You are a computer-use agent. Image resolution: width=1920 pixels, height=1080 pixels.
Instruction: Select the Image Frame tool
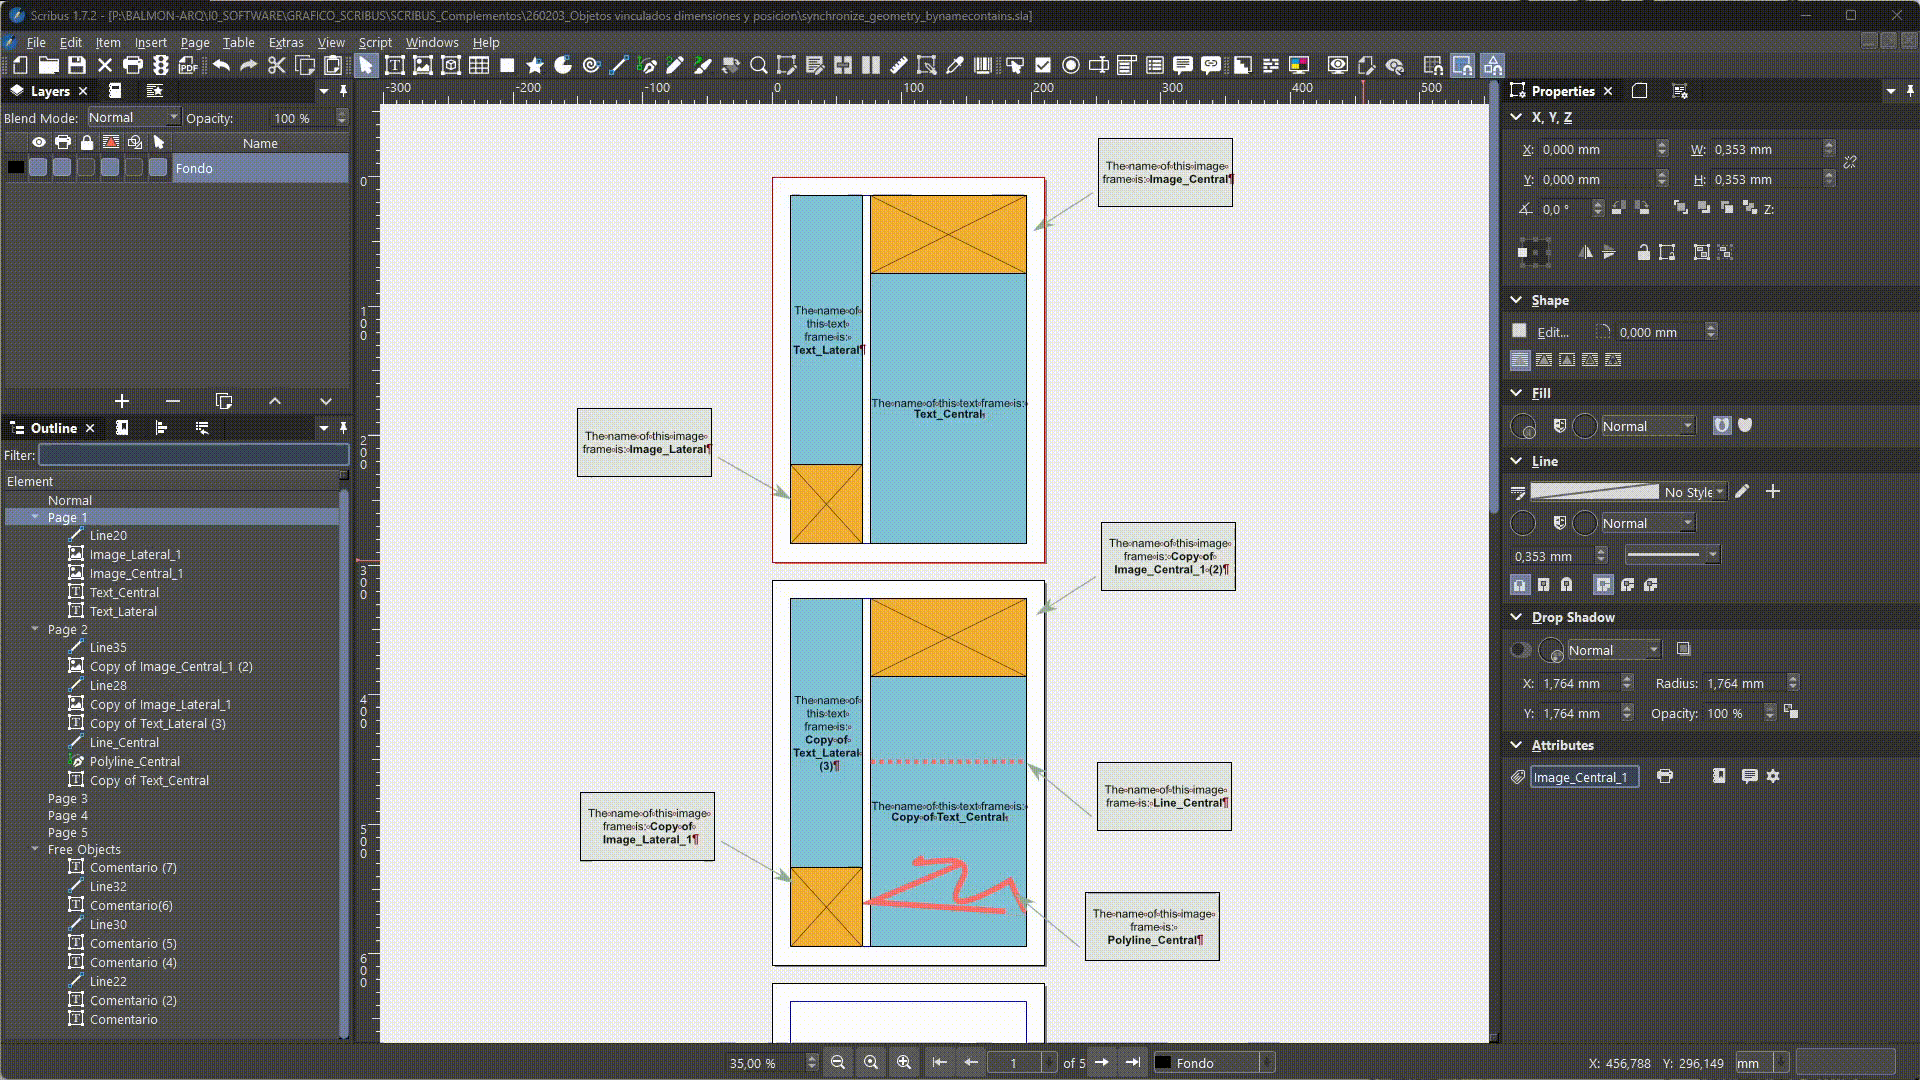coord(423,66)
